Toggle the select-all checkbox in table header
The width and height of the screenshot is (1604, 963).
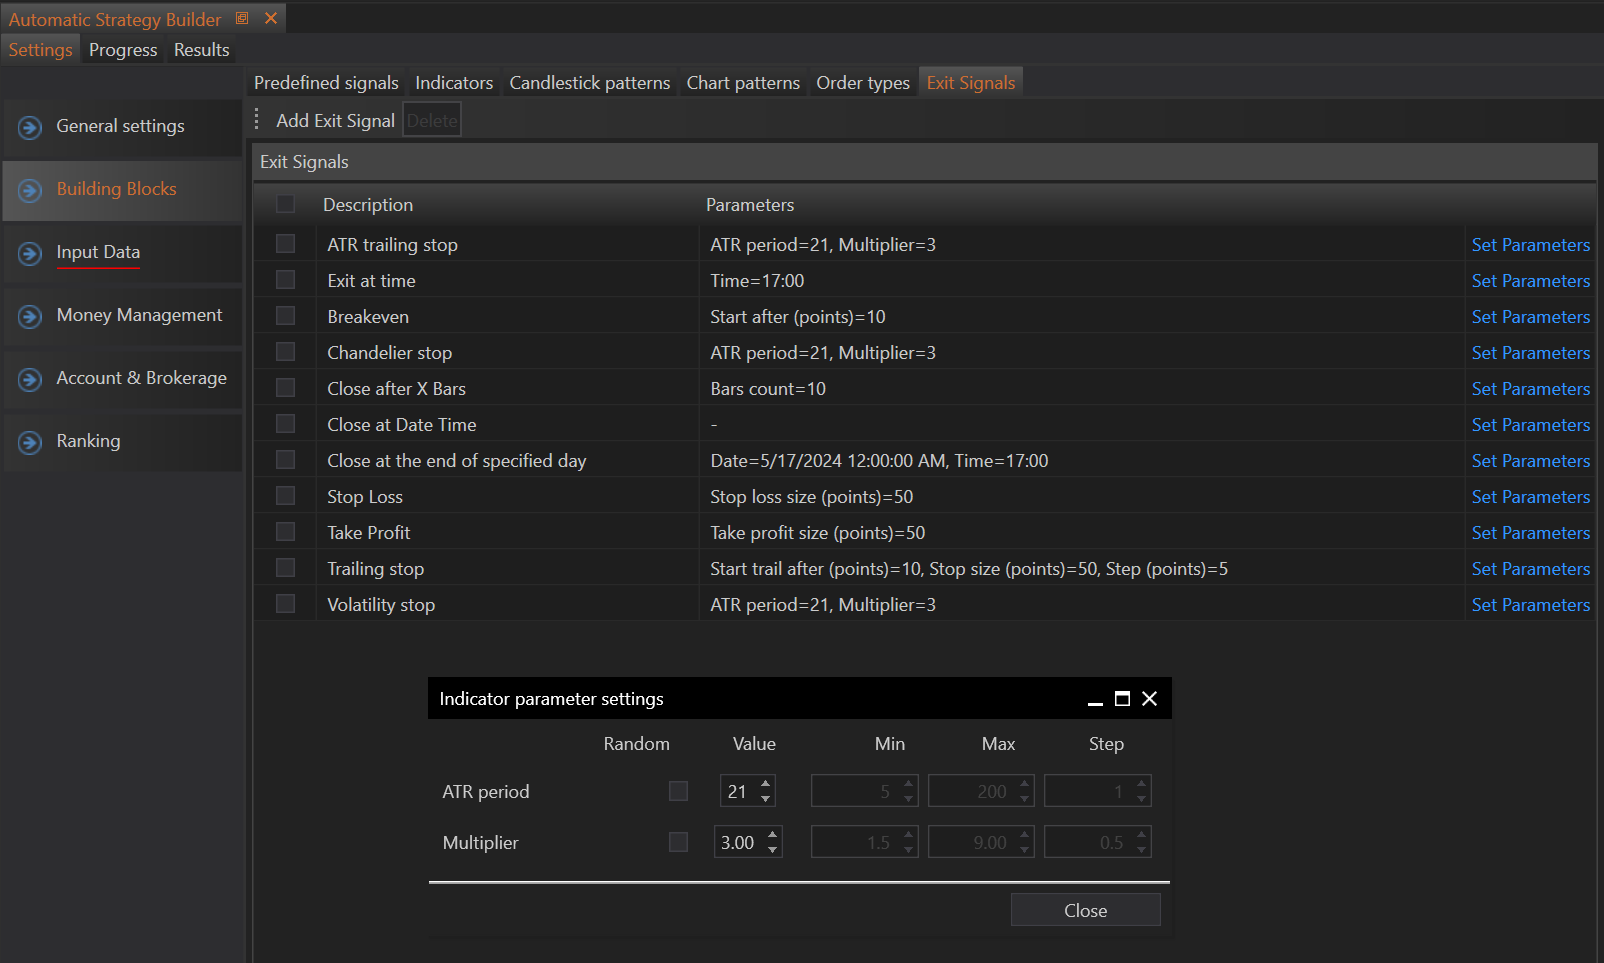click(x=286, y=204)
